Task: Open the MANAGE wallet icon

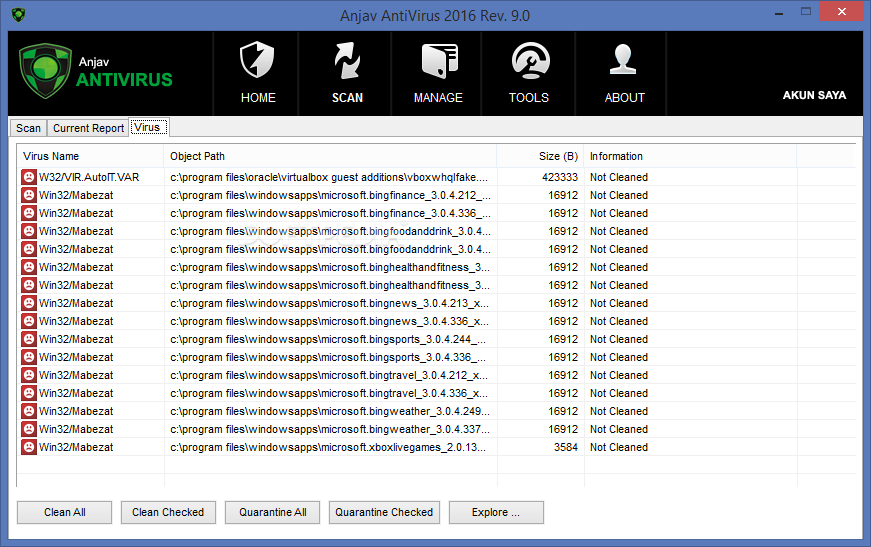Action: 439,61
